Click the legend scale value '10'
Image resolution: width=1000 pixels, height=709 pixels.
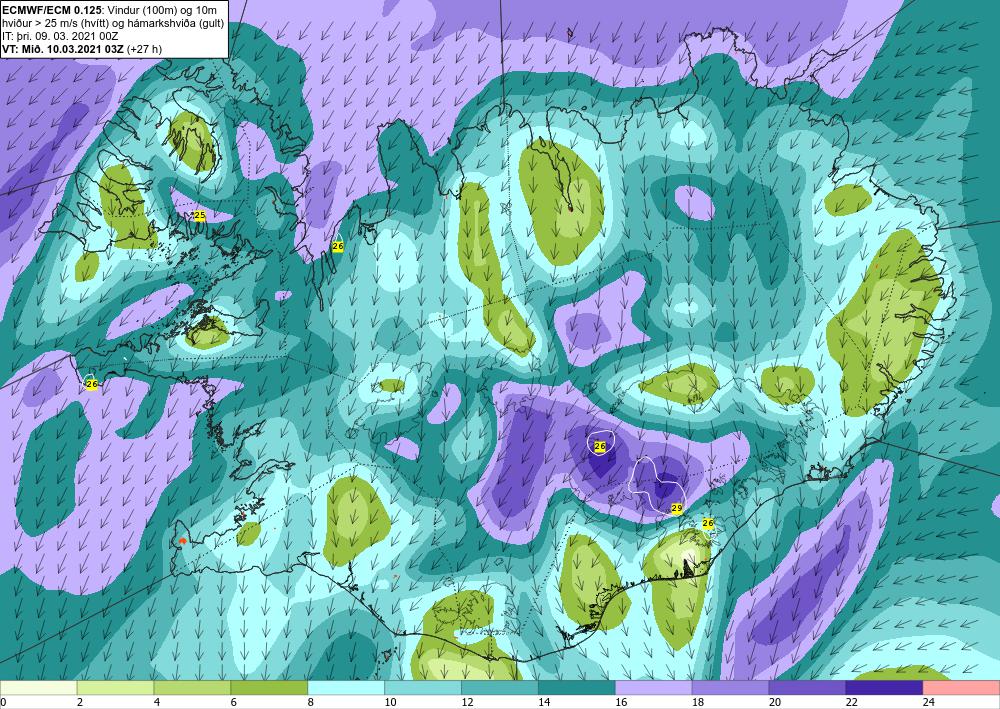tap(390, 702)
